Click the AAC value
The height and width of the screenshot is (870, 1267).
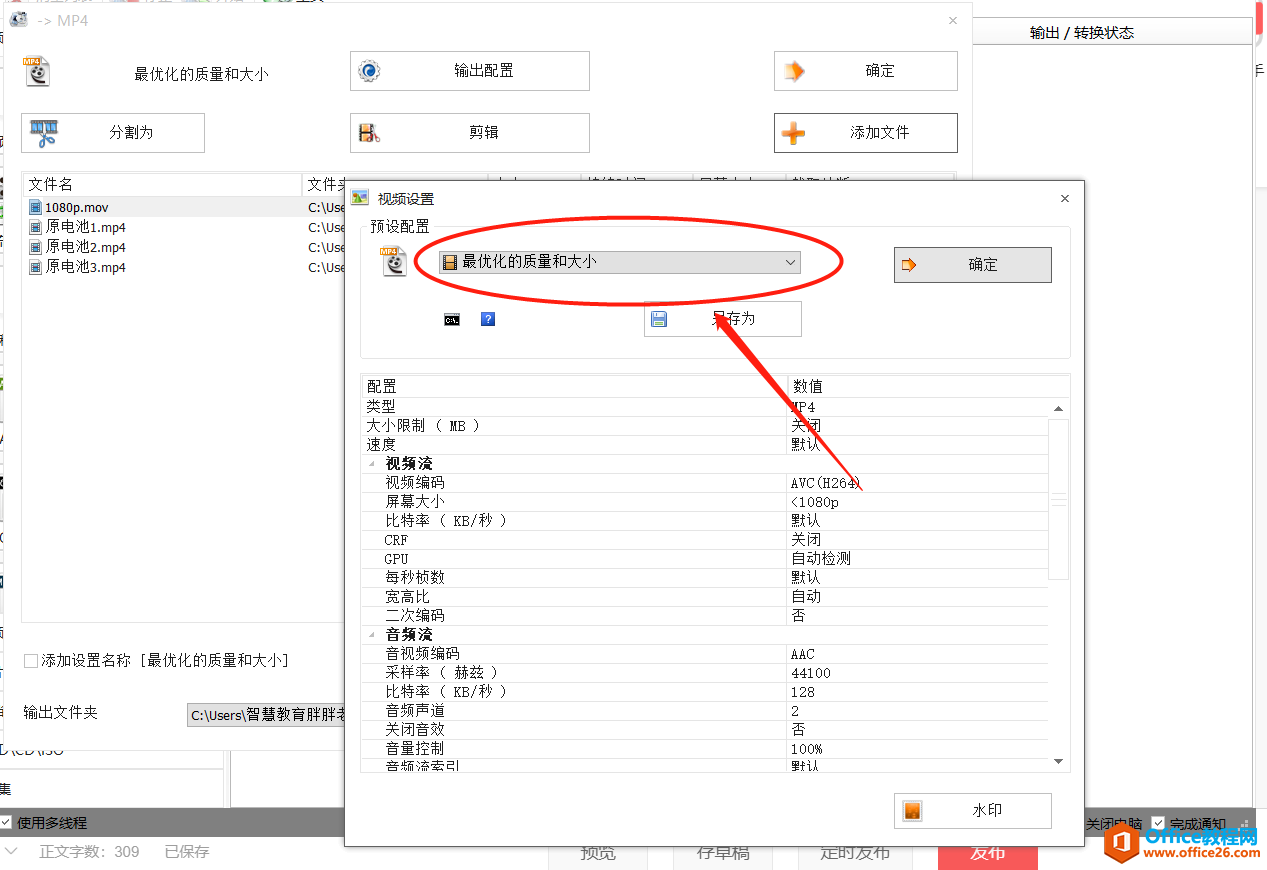pyautogui.click(x=803, y=654)
